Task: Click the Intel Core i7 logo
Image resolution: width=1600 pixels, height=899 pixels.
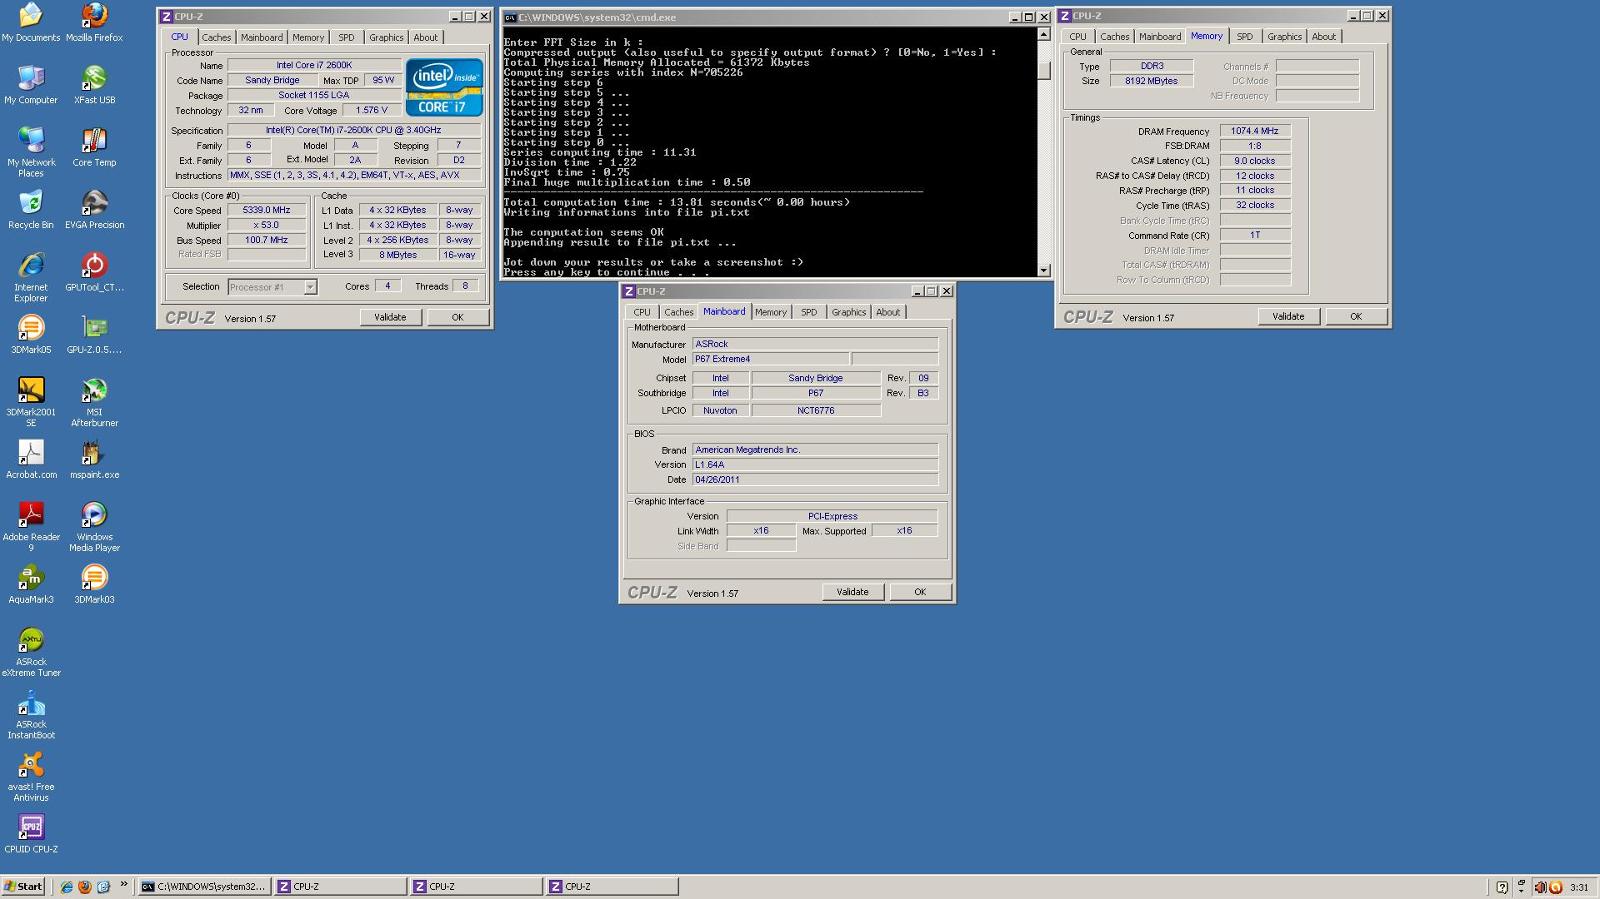Action: pyautogui.click(x=444, y=88)
